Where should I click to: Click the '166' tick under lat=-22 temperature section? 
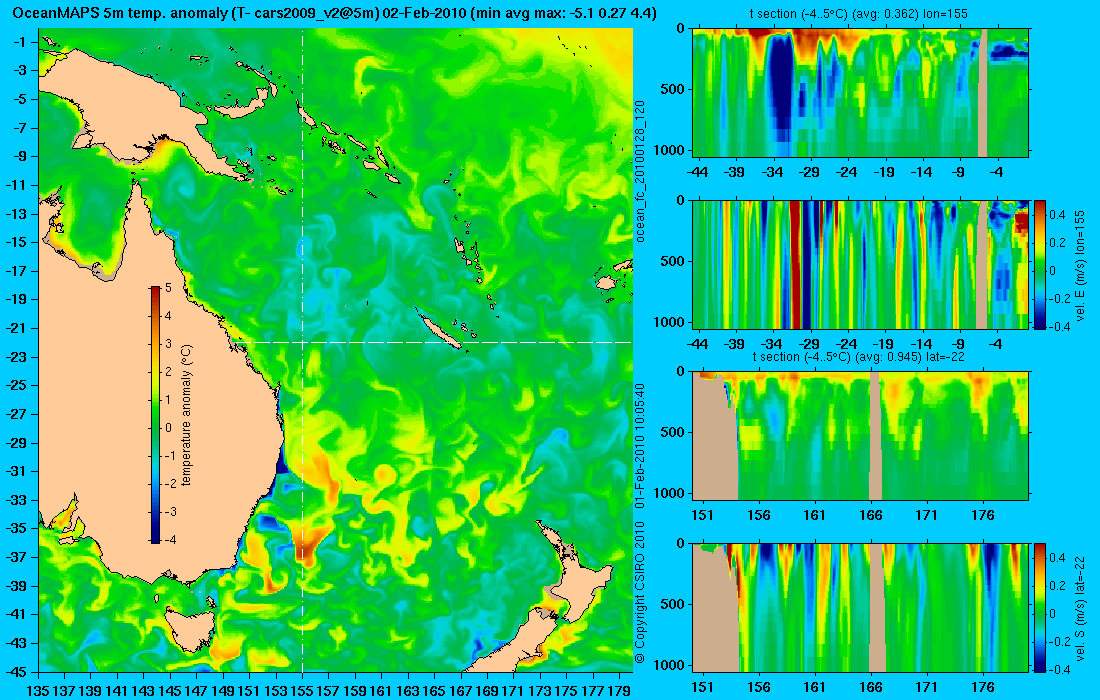click(x=871, y=515)
